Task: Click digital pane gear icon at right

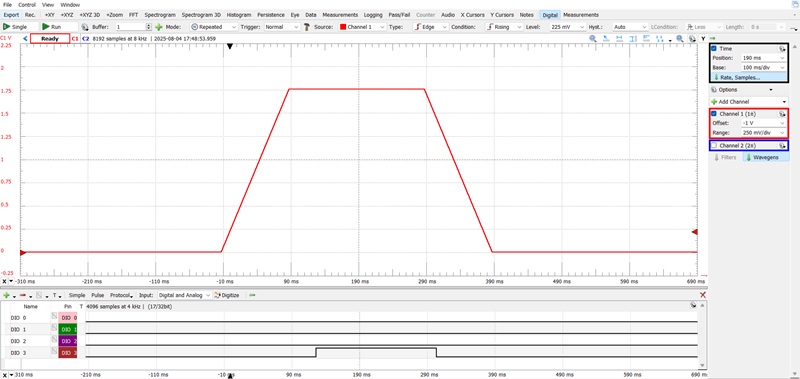Action: [693, 306]
